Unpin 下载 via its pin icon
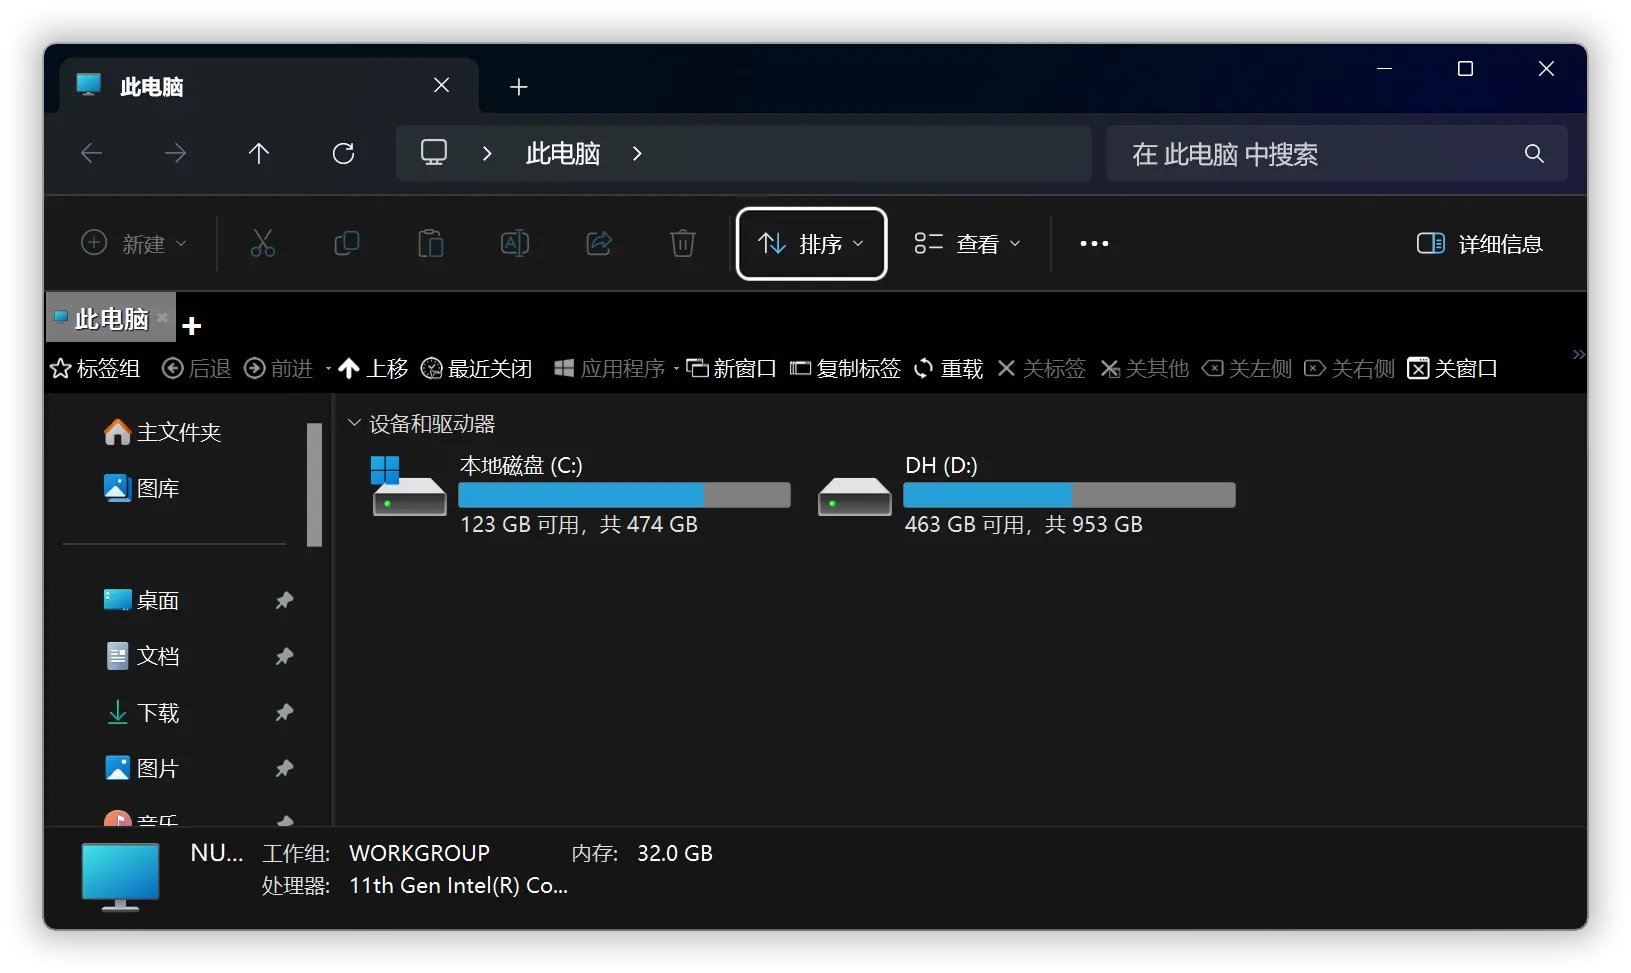 [284, 712]
